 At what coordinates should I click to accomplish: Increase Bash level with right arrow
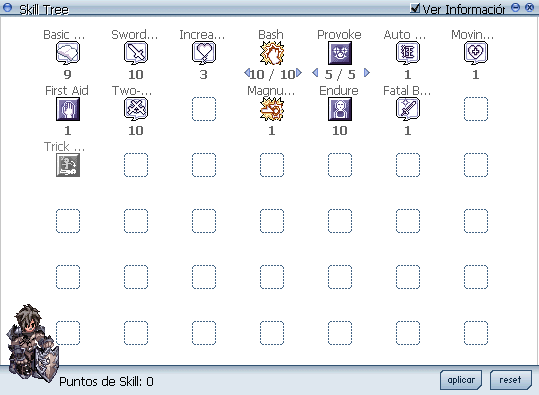click(299, 73)
